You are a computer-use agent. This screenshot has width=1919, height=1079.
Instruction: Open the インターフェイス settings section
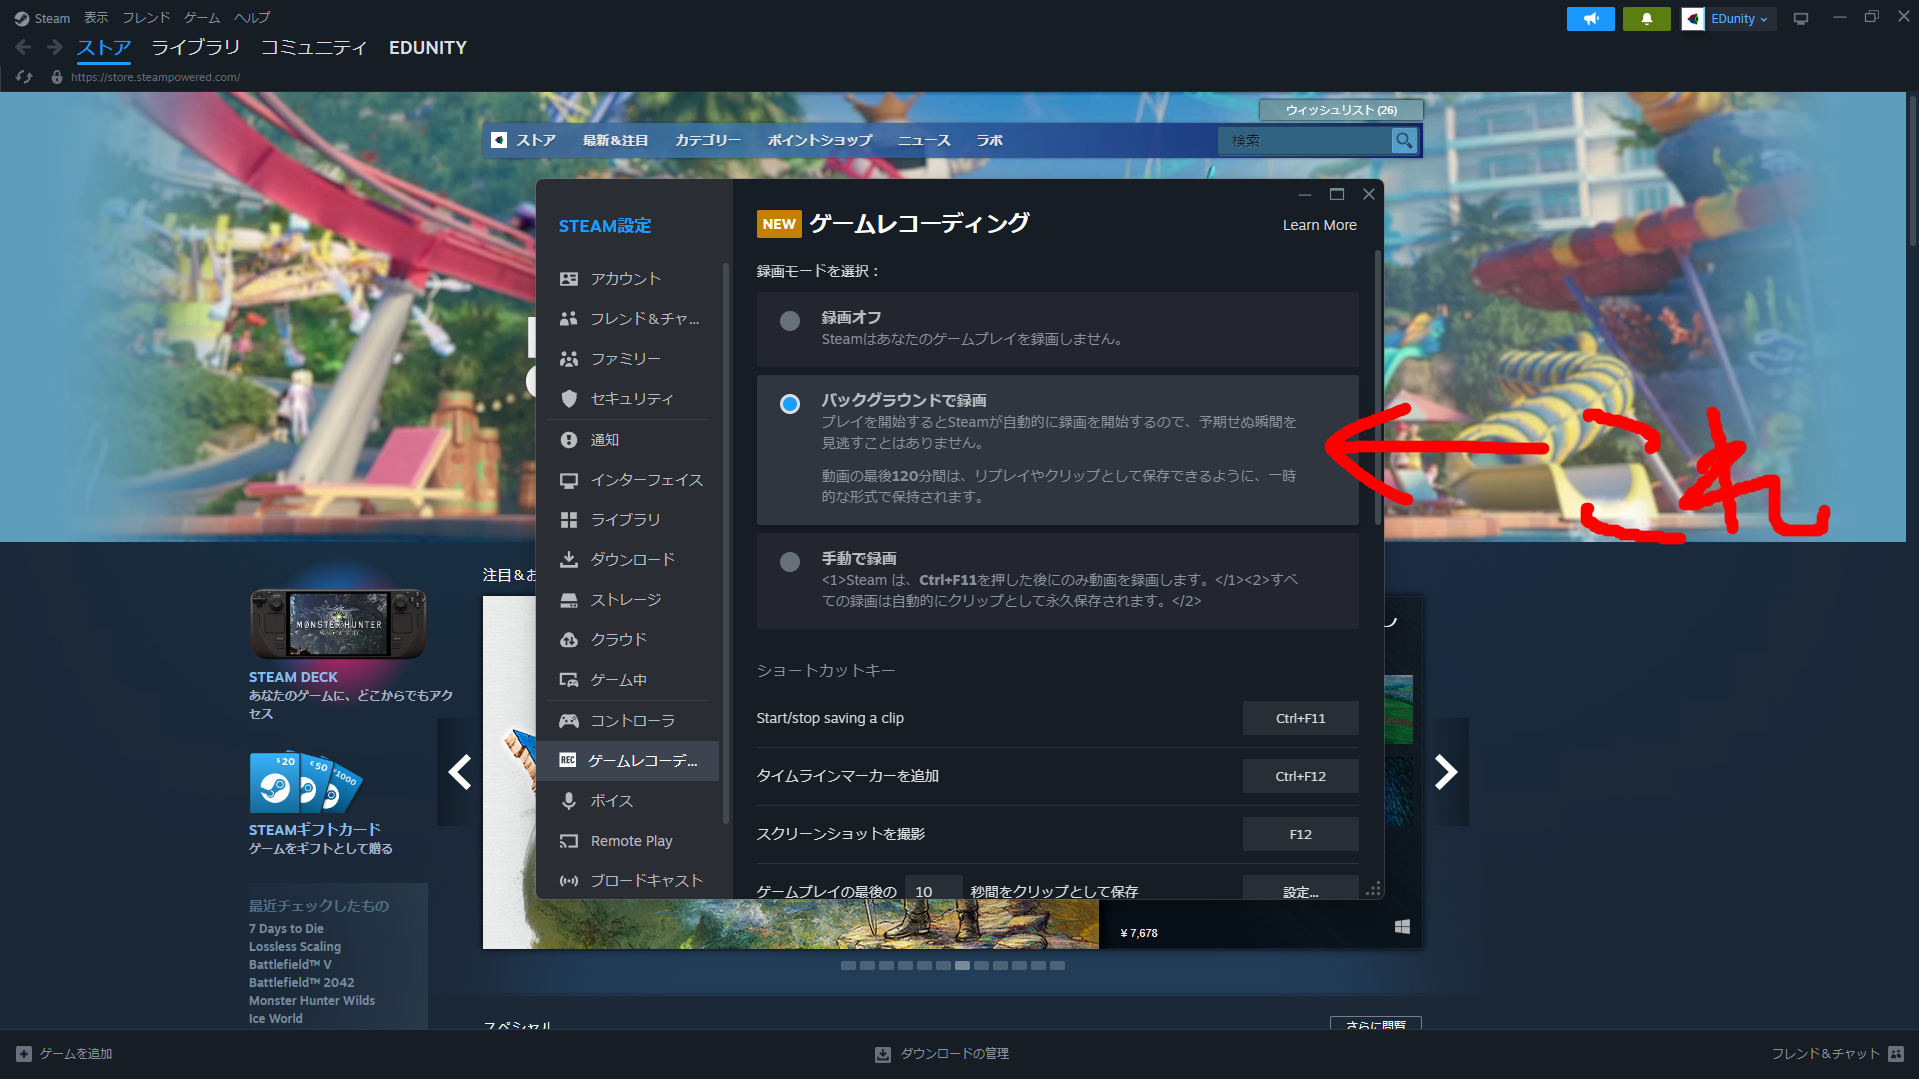point(644,479)
